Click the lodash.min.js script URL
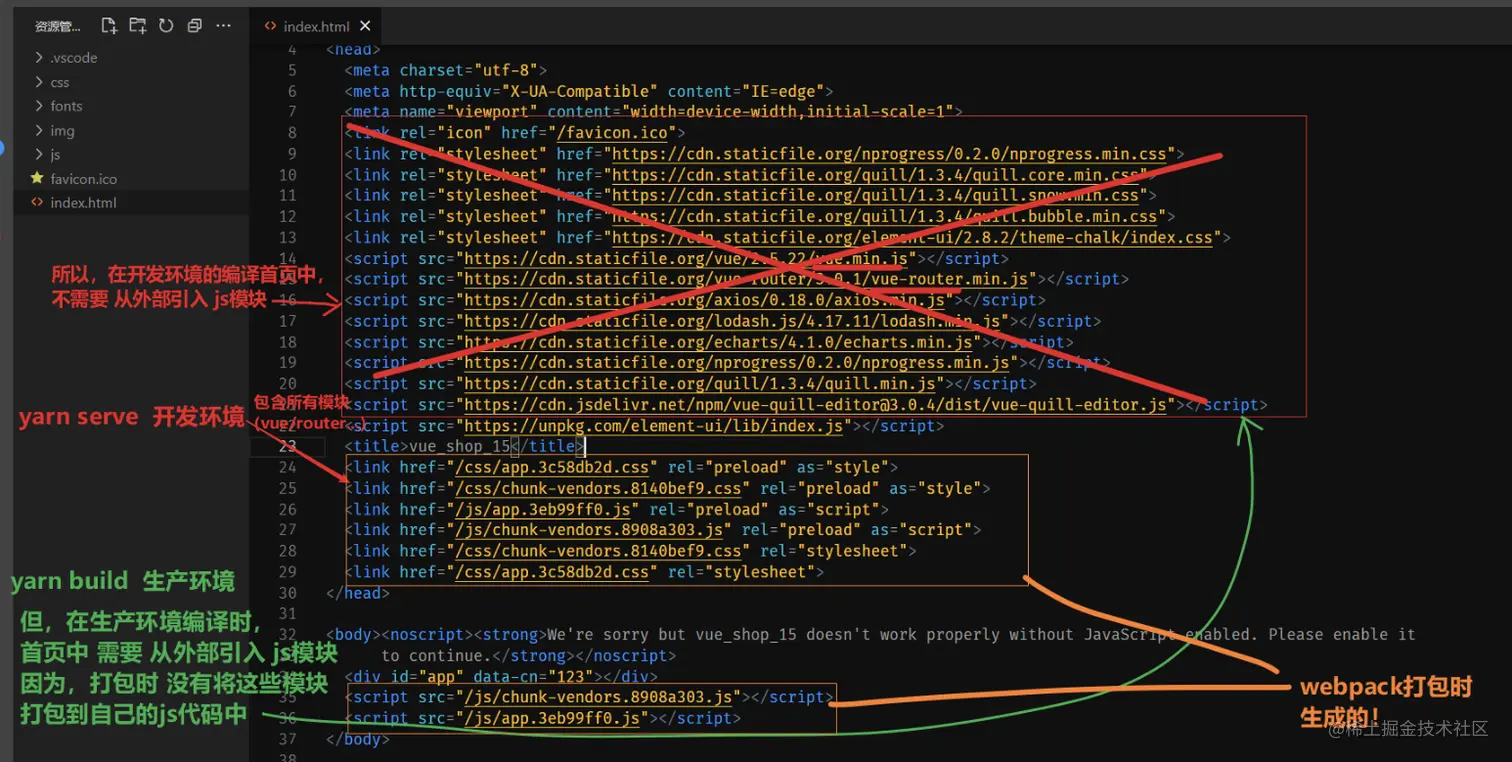The image size is (1512, 762). click(x=733, y=321)
